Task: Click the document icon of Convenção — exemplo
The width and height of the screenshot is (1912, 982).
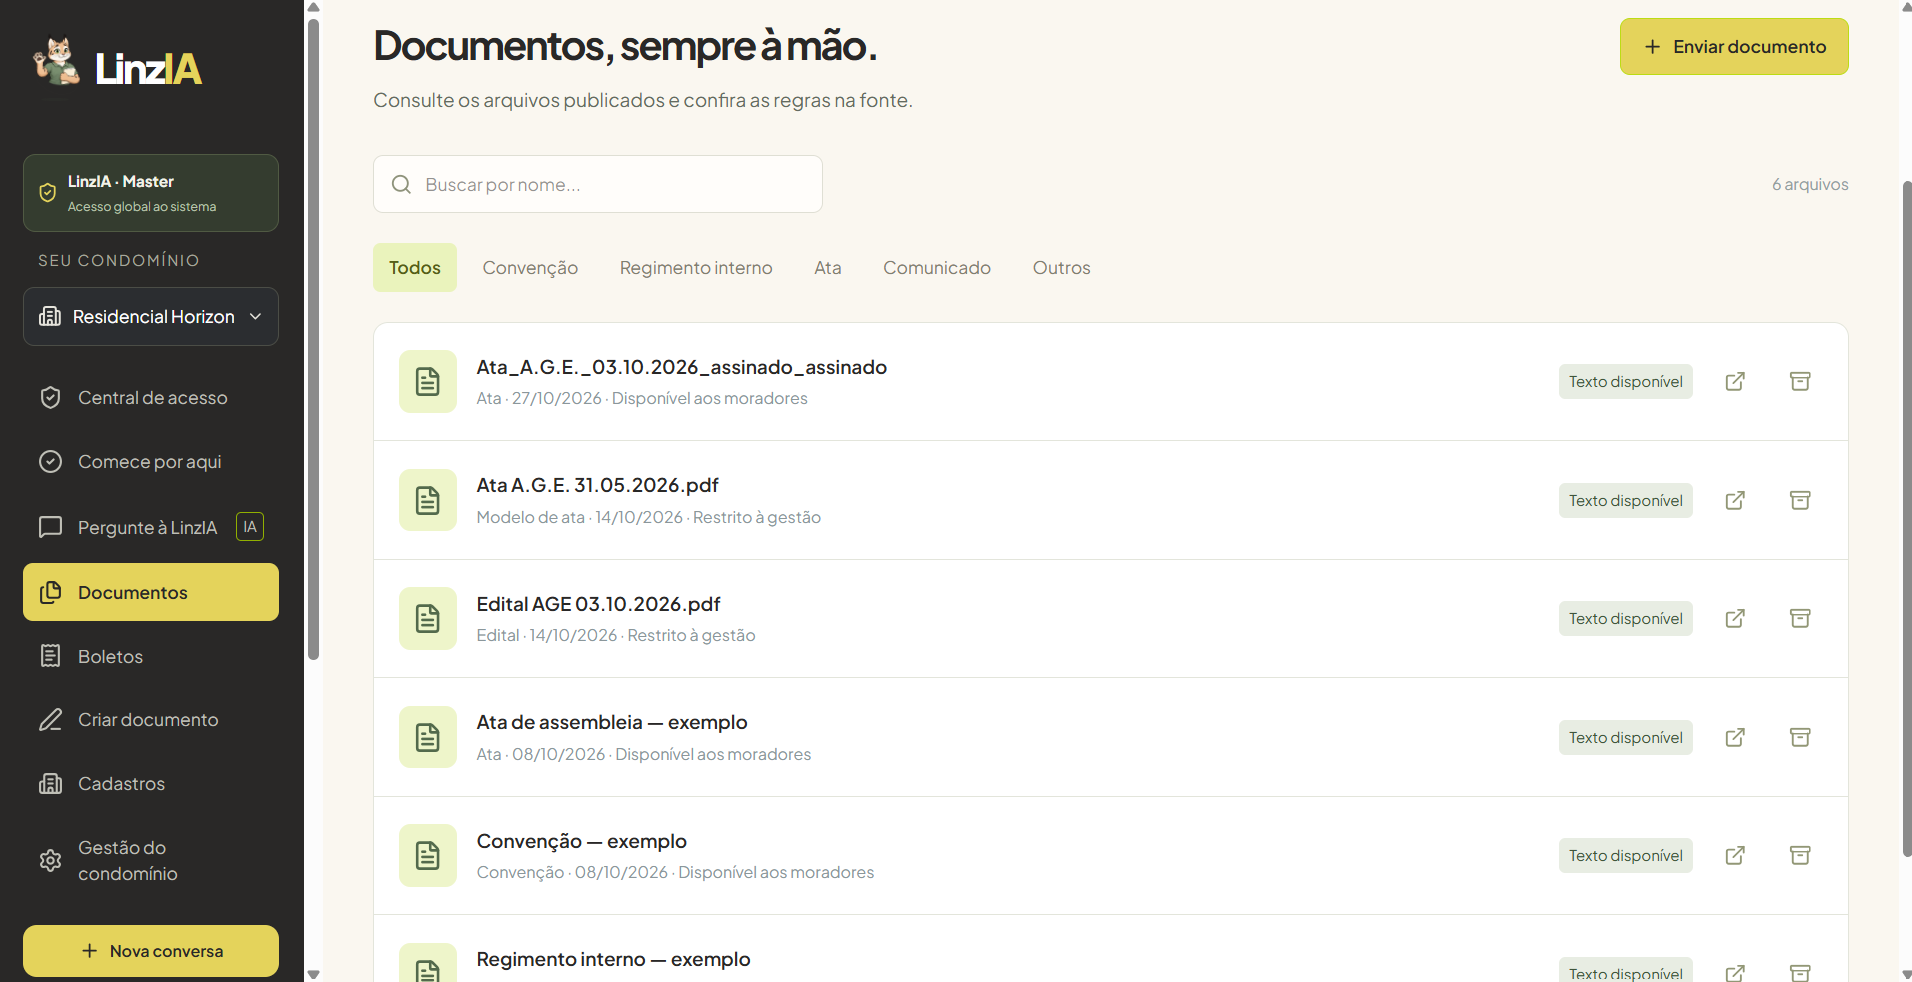Action: click(x=428, y=856)
